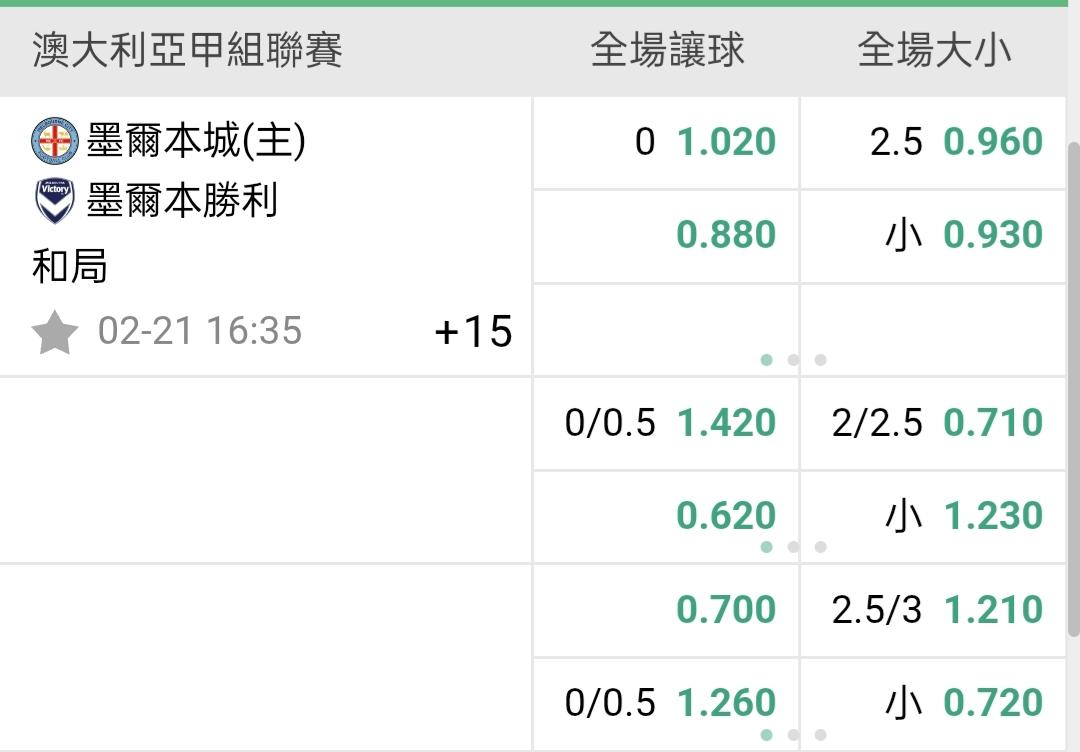Open the 澳大利亞甲組聯賽 league header

click(x=188, y=50)
